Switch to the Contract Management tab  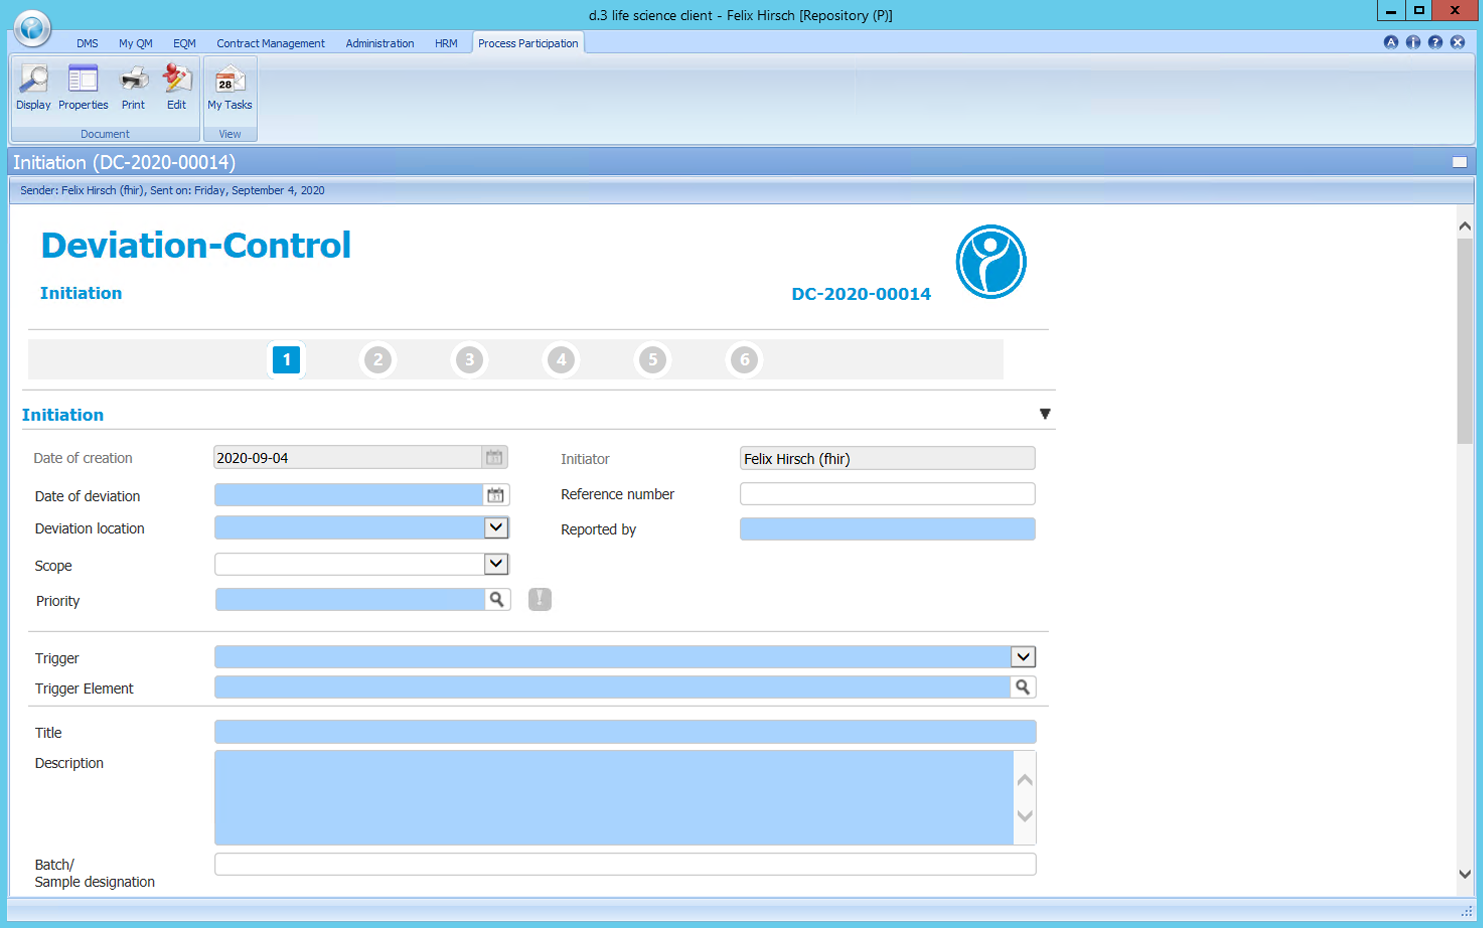(x=270, y=43)
